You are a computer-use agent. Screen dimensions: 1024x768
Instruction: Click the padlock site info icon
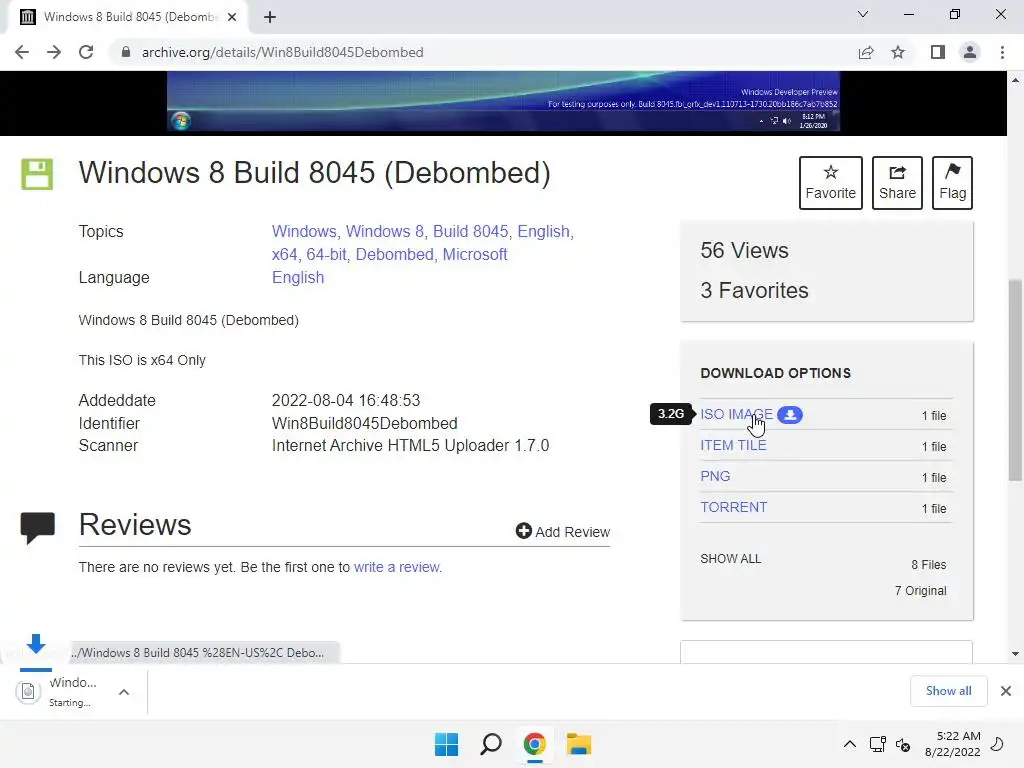tap(126, 52)
